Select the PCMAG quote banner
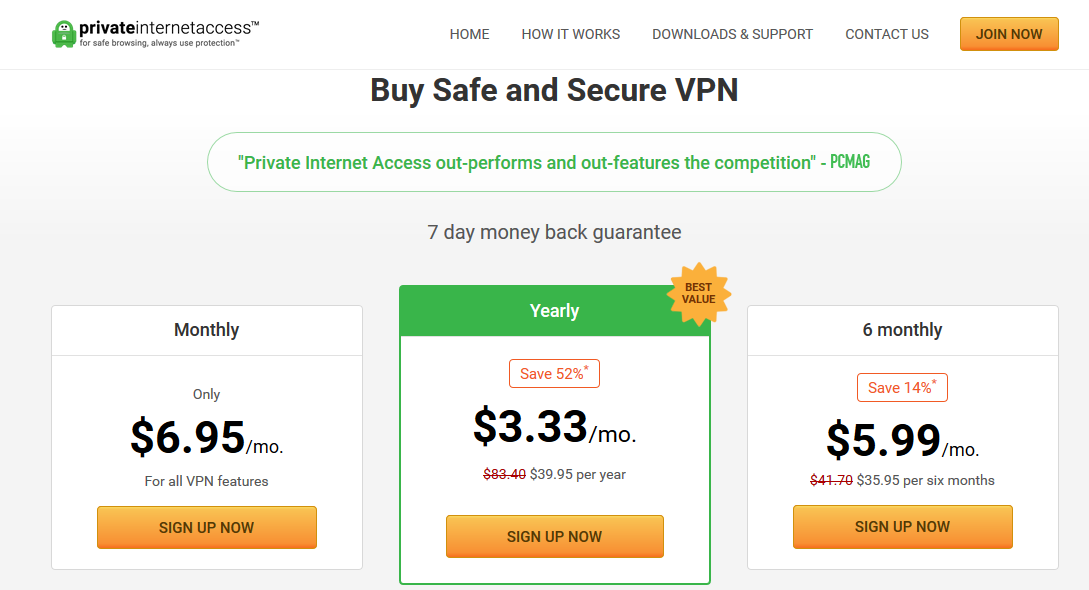The height and width of the screenshot is (590, 1089). click(x=554, y=162)
